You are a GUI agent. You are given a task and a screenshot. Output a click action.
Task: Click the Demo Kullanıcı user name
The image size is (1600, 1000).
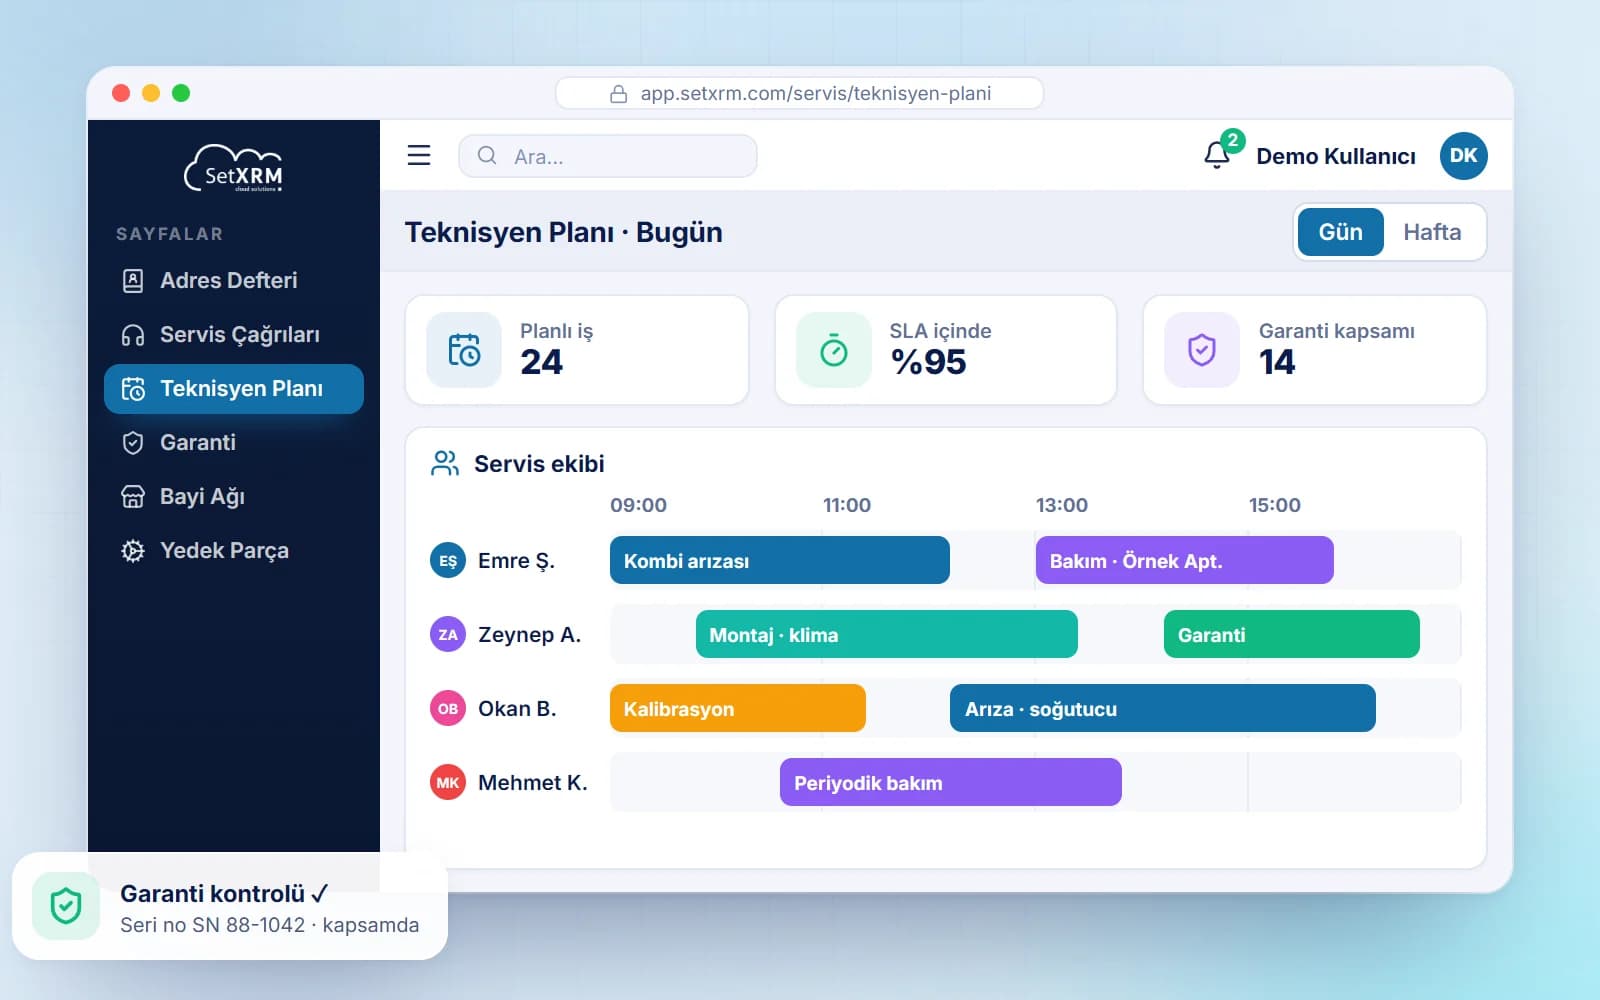1336,156
